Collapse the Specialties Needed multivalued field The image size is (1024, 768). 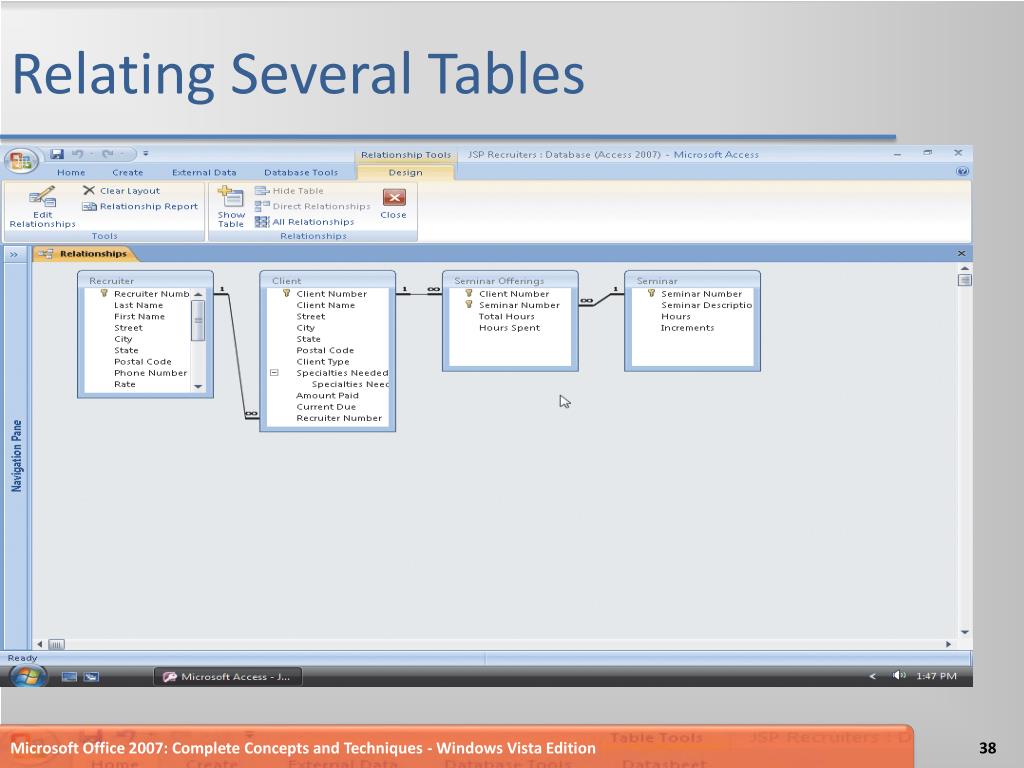274,372
